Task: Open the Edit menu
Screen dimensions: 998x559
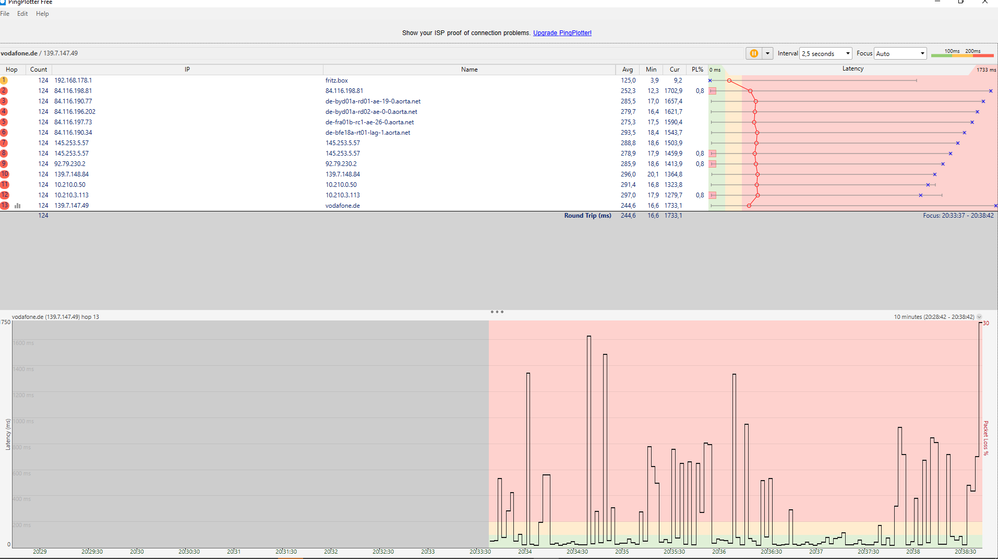Action: [22, 14]
